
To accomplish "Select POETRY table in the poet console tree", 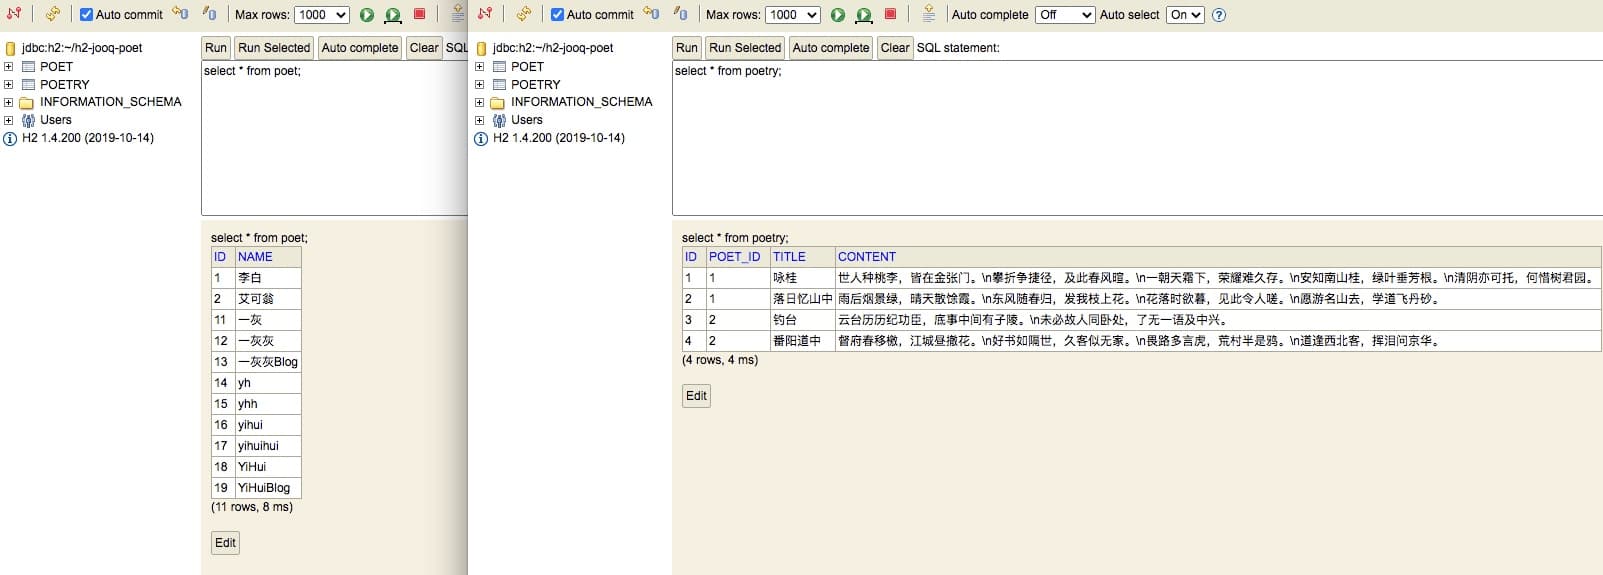I will tap(64, 85).
